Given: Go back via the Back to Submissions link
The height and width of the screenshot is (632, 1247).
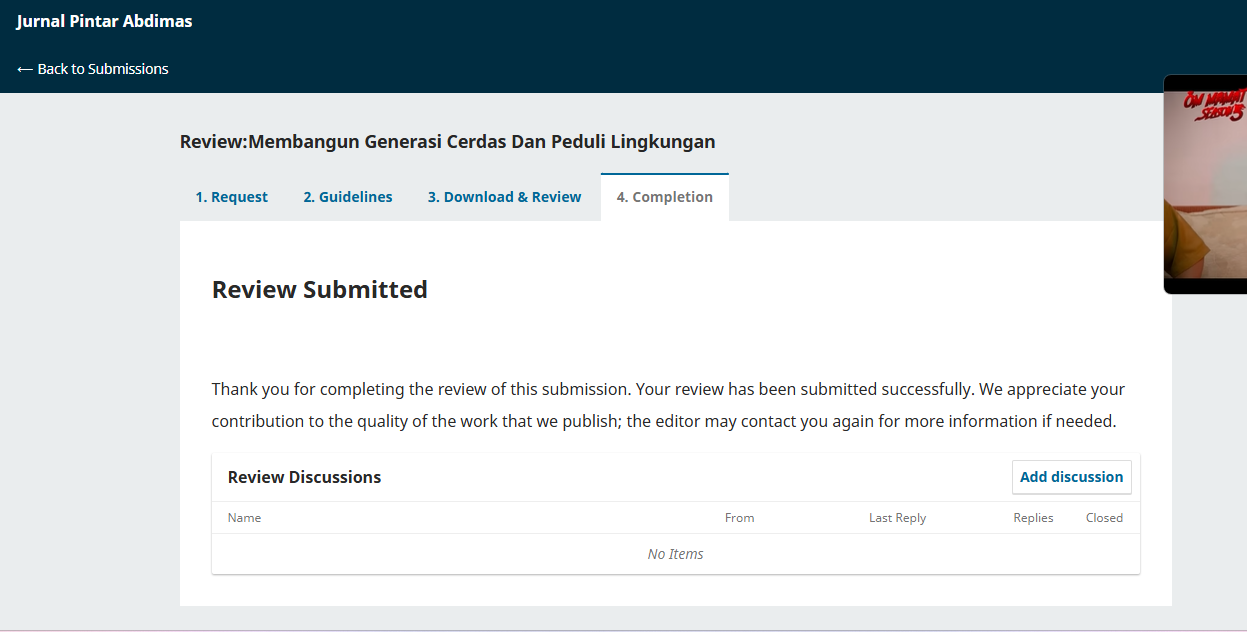Looking at the screenshot, I should [93, 69].
